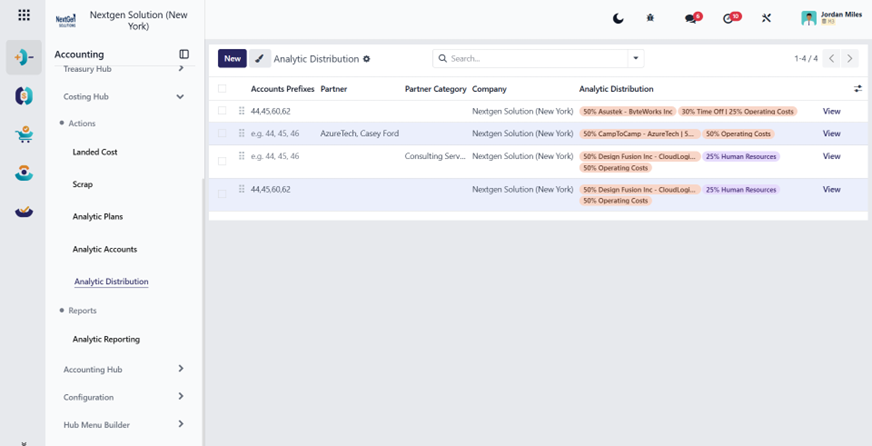Check the AzureTech, Casey Ford row checkbox
This screenshot has height=446, width=872.
click(222, 133)
